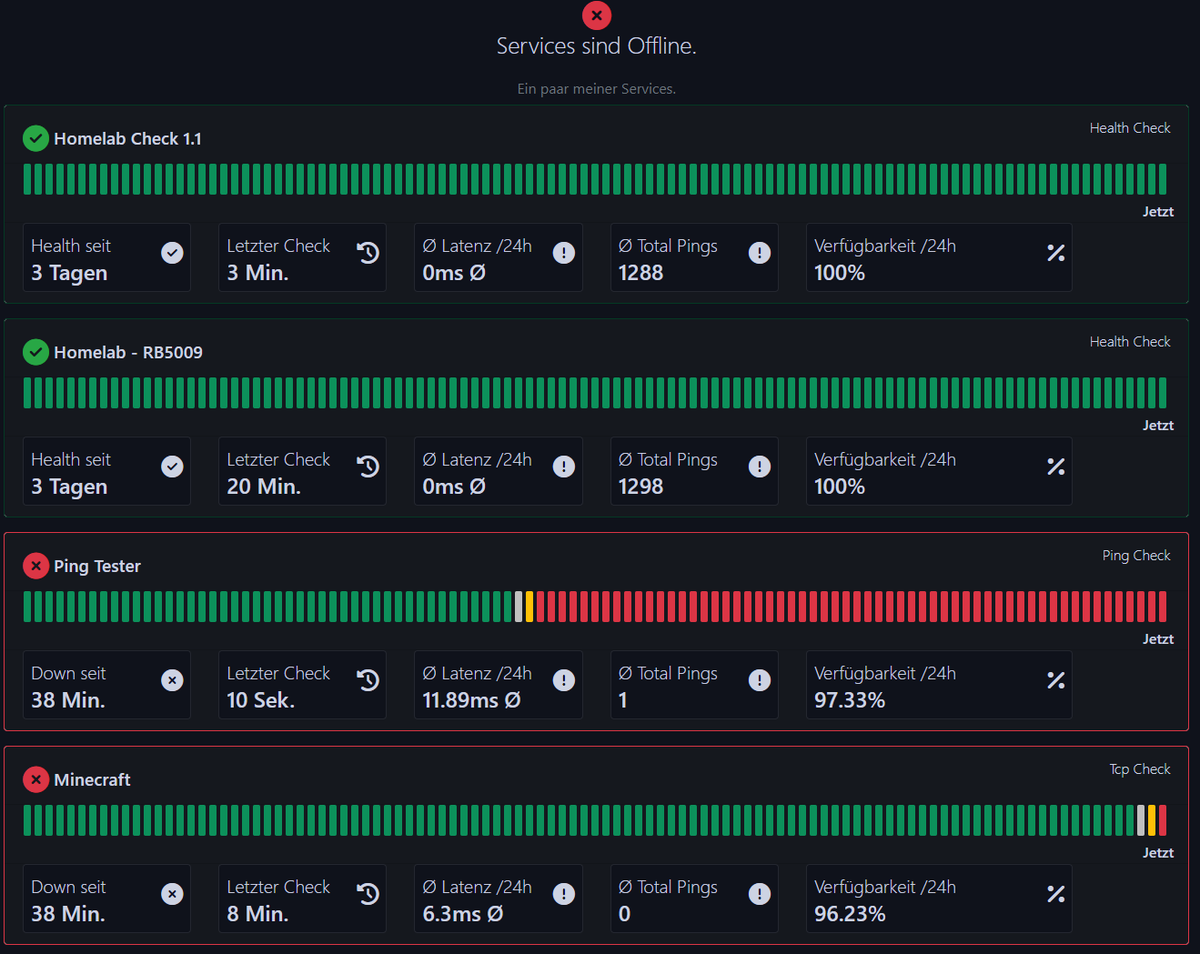Screen dimensions: 1200x954
Task: Click info icon in Minecraft Total Pings card
Action: point(760,895)
